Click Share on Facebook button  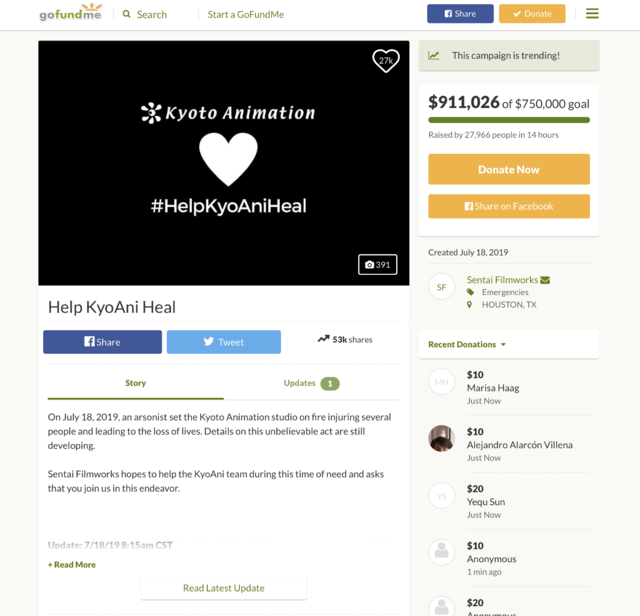(509, 206)
